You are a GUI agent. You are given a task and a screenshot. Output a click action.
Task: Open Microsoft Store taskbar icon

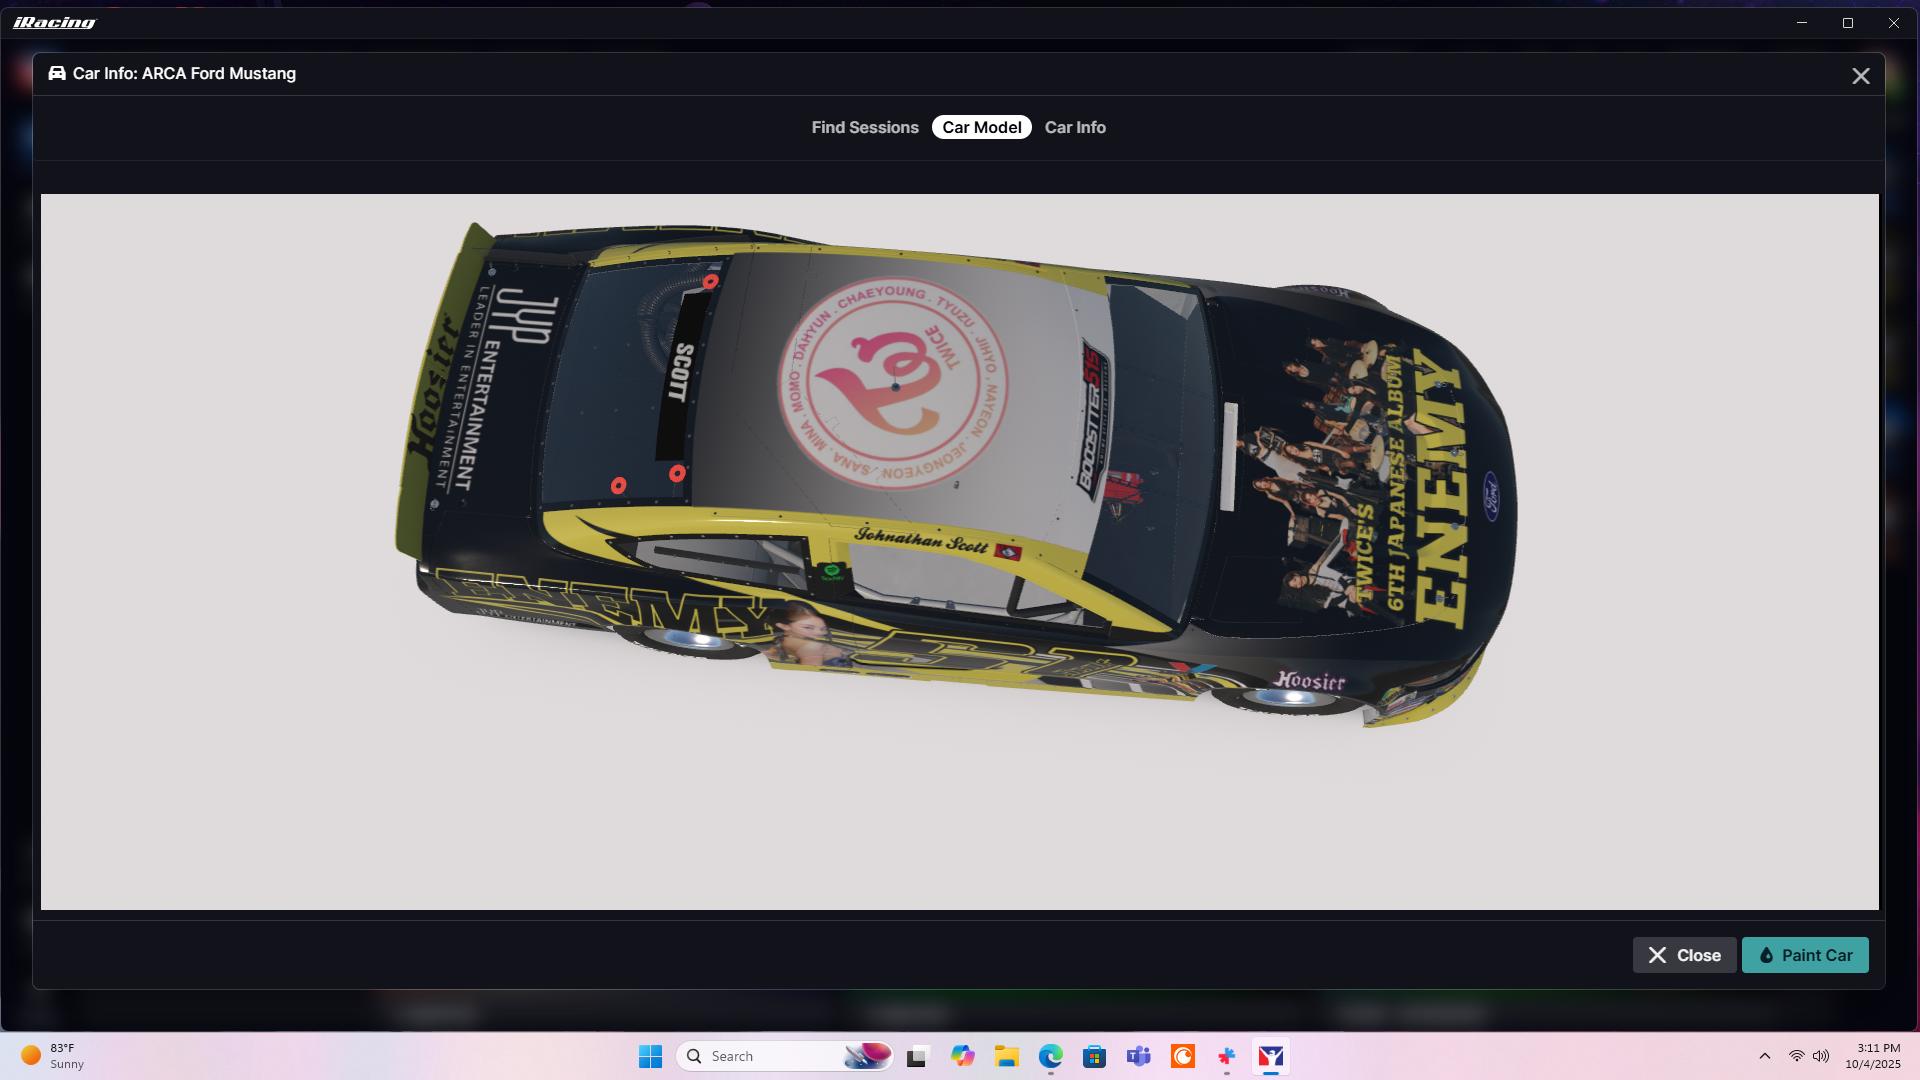point(1094,1056)
